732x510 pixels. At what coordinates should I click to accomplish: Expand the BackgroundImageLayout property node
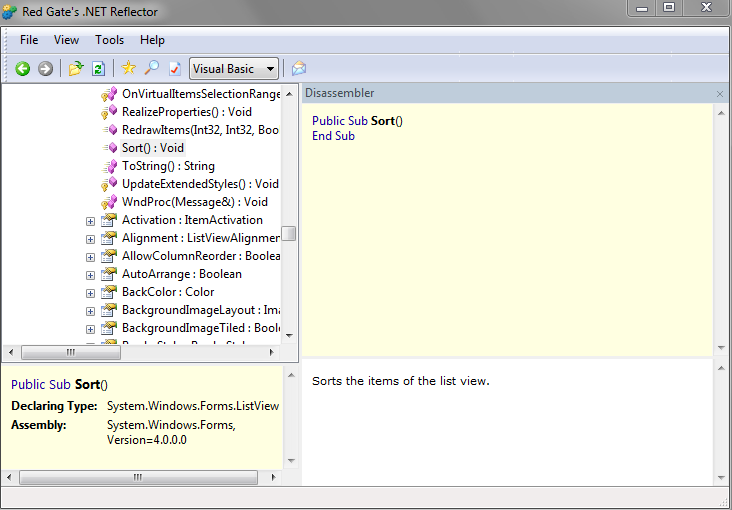click(91, 312)
